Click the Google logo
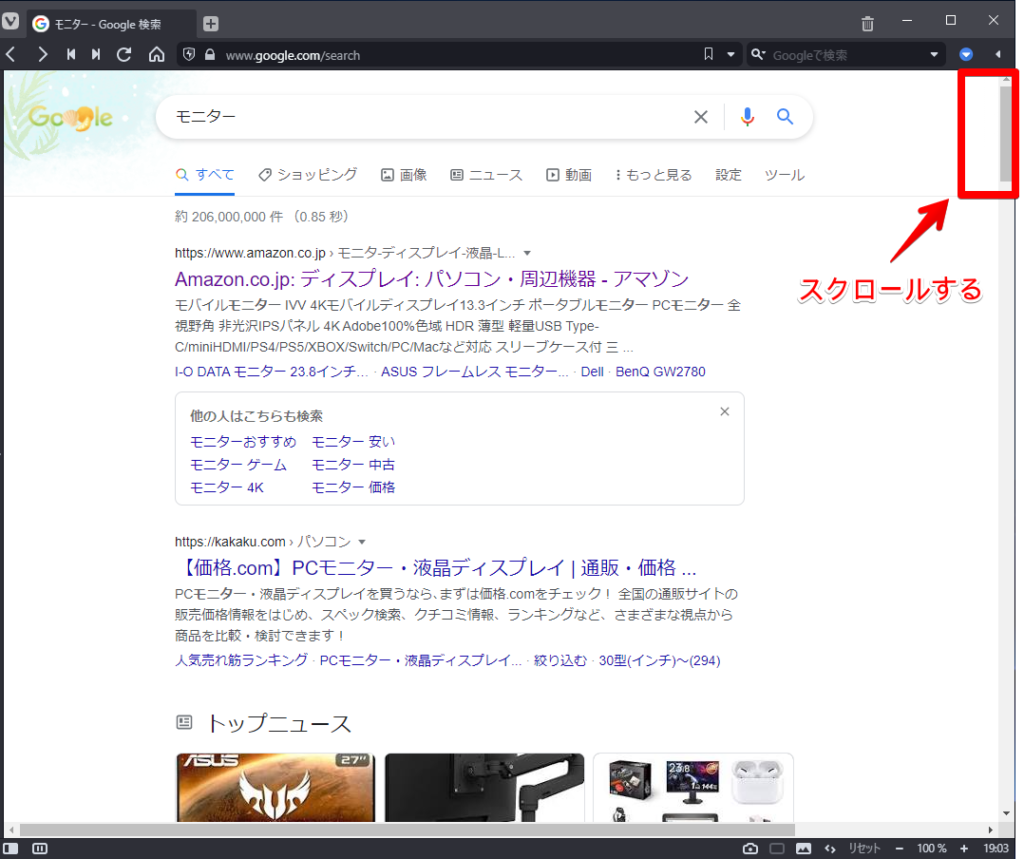 71,118
